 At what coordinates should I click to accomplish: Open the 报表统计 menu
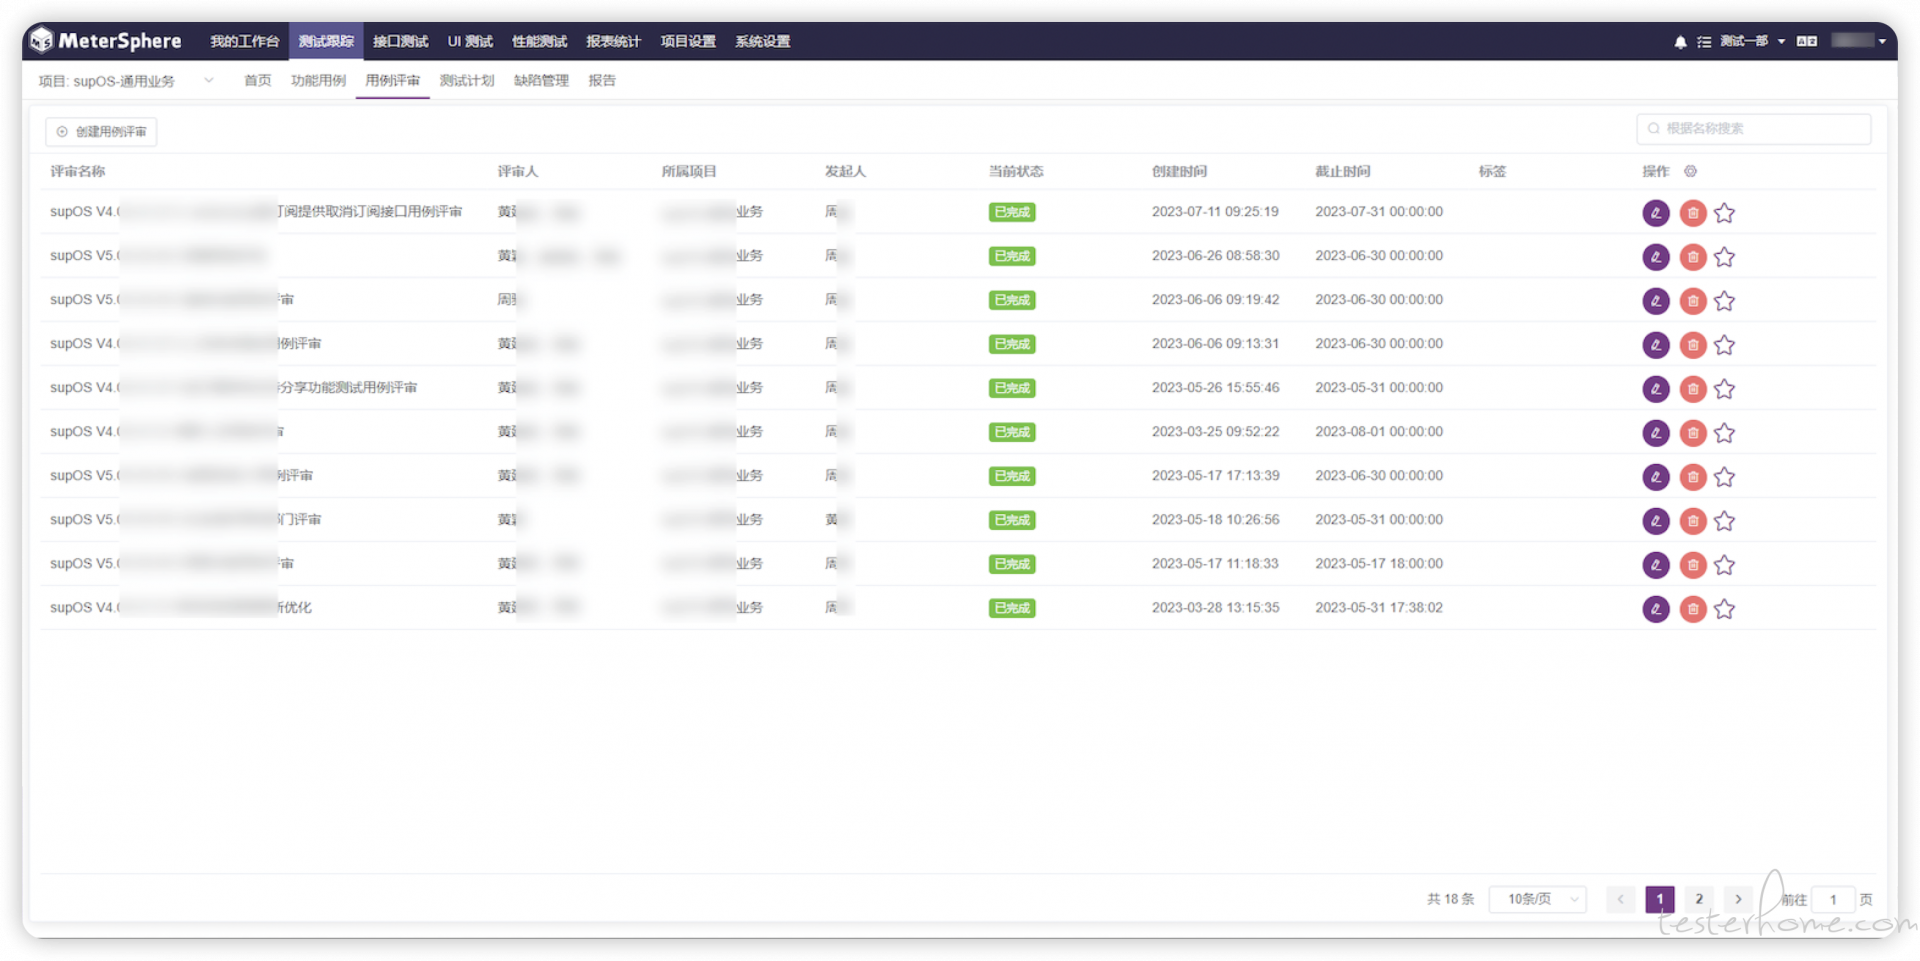tap(613, 42)
